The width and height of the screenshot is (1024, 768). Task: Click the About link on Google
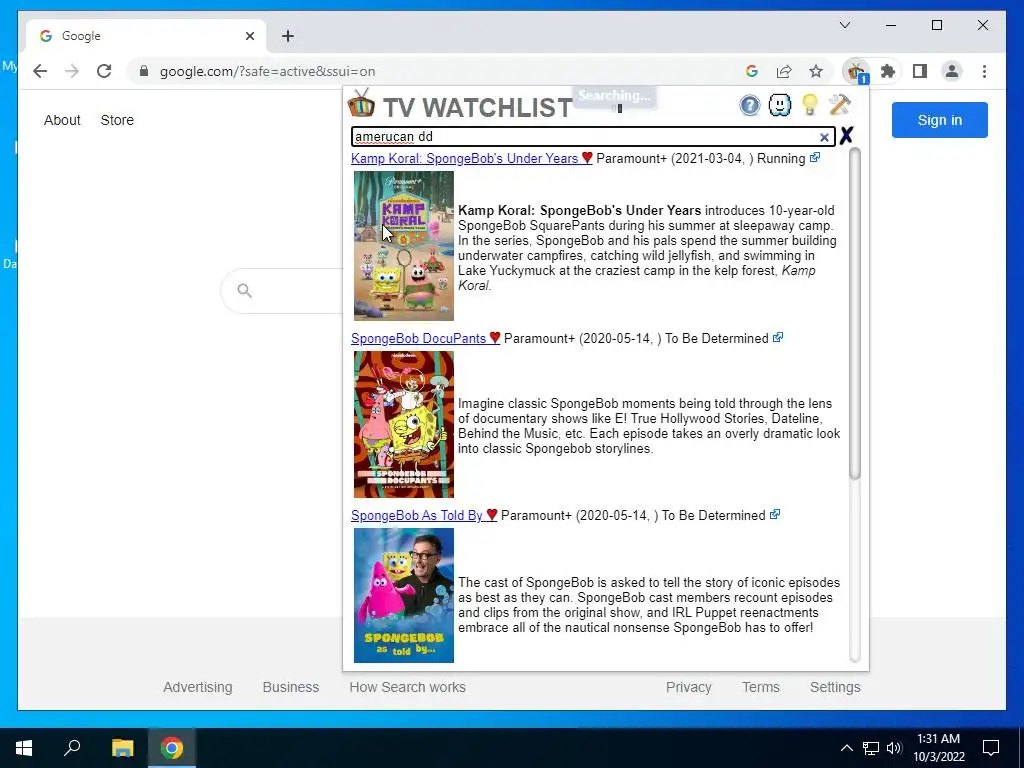click(62, 120)
